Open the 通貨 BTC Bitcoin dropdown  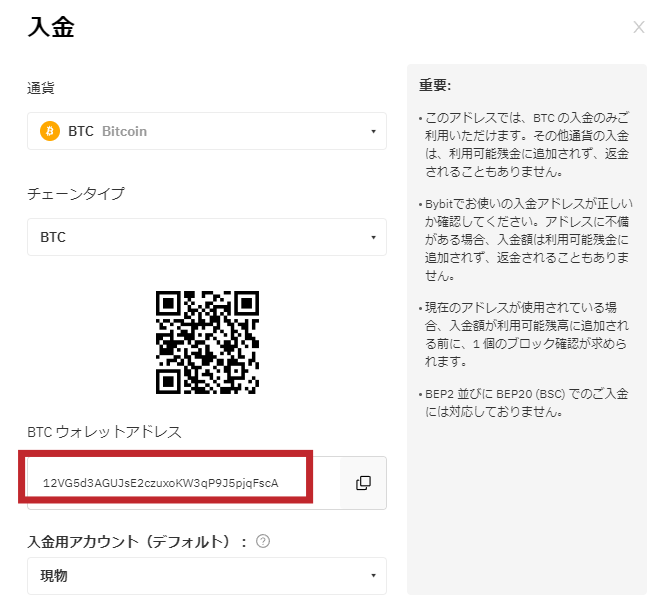(x=207, y=131)
